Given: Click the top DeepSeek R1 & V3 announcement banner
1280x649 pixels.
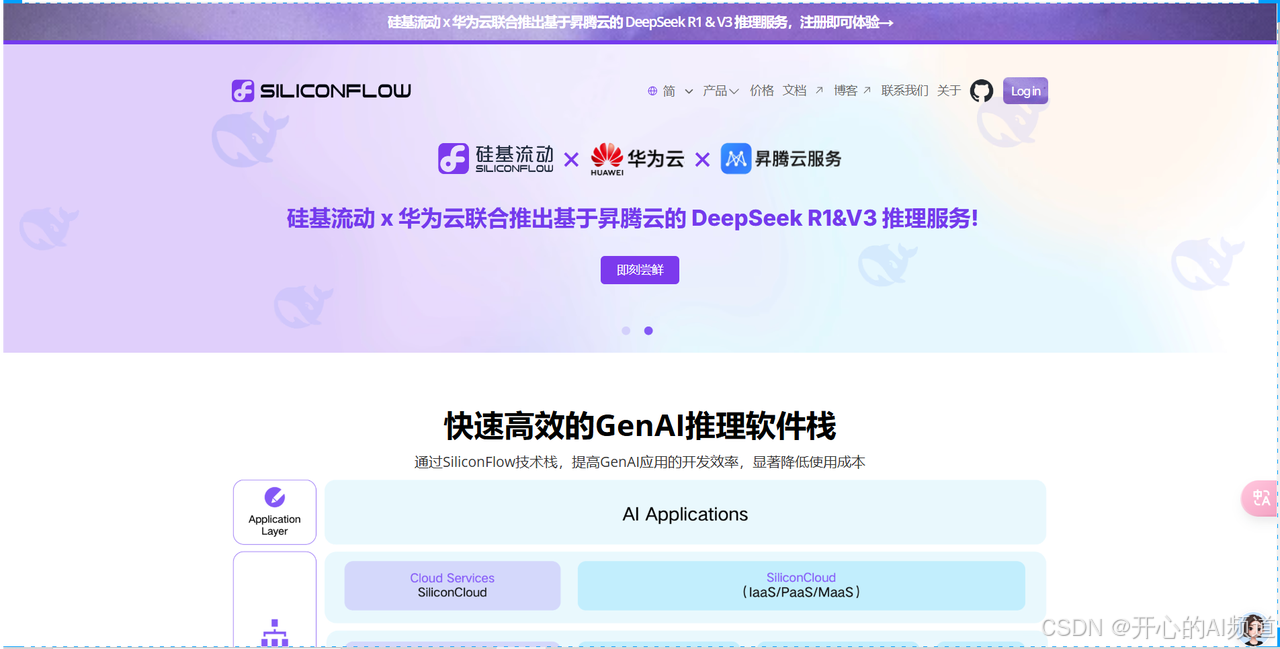Looking at the screenshot, I should coord(640,22).
